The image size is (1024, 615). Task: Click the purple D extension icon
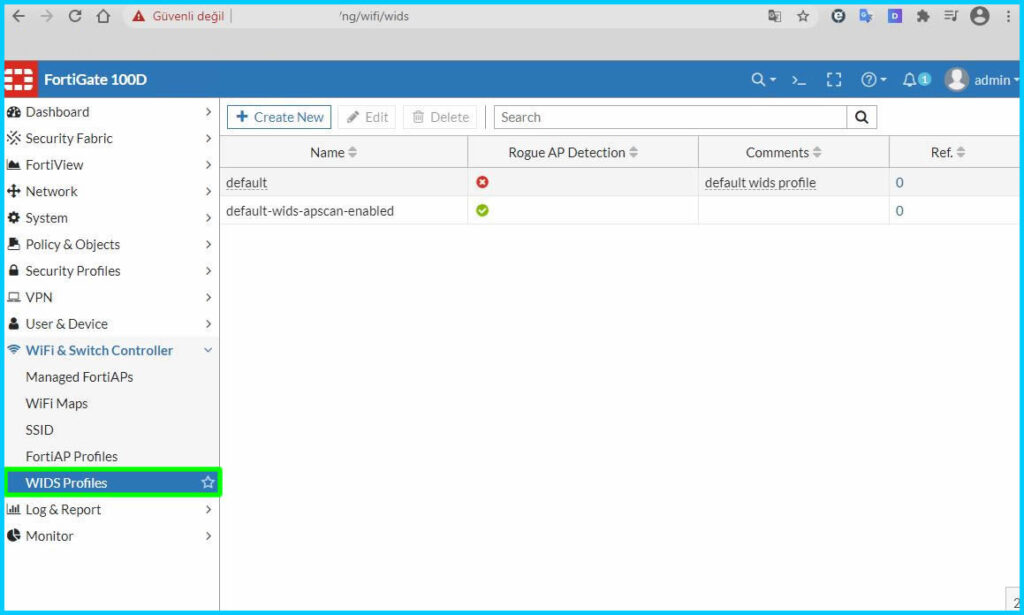tap(895, 16)
